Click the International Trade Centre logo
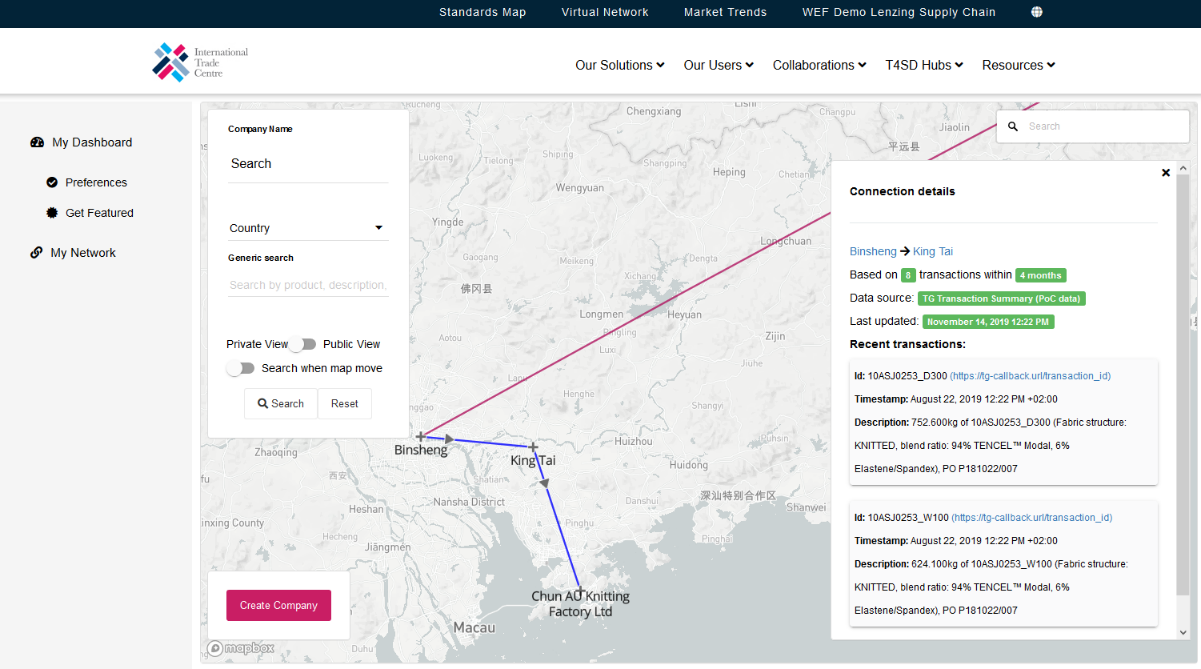This screenshot has width=1201, height=669. (200, 62)
